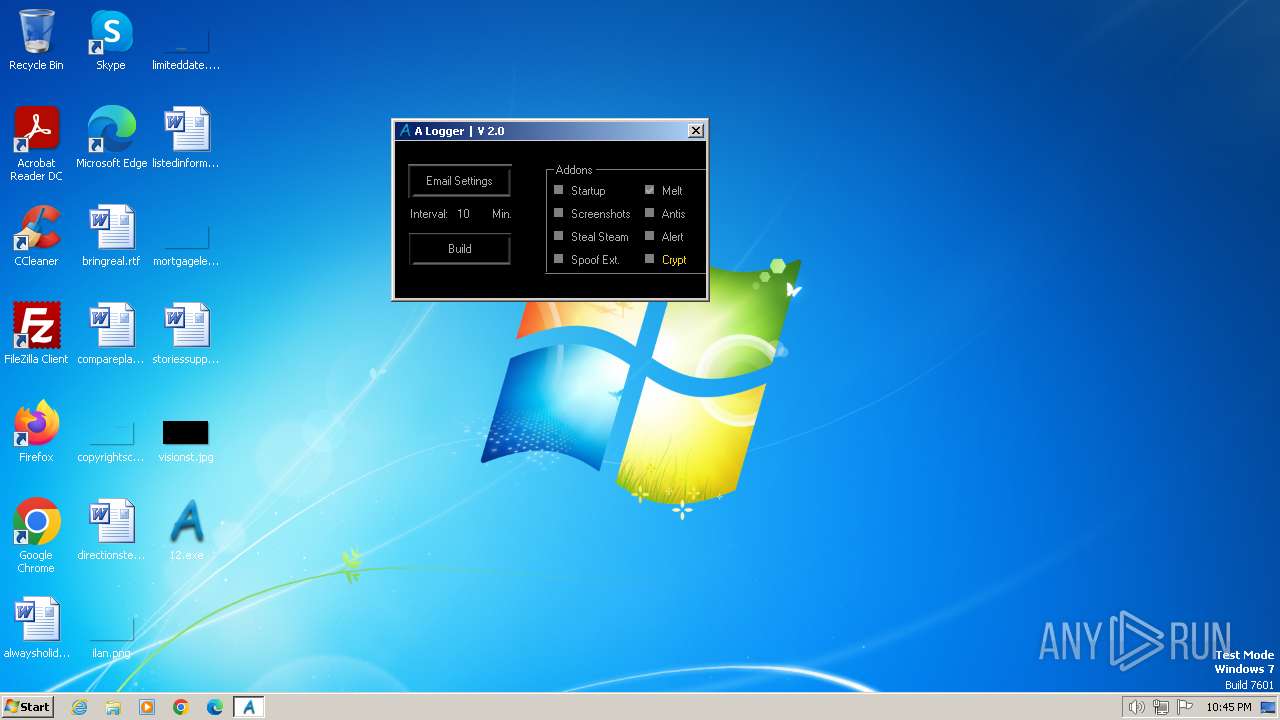Select the alwaysholid document icon
Viewport: 1280px width, 720px height.
(x=36, y=628)
